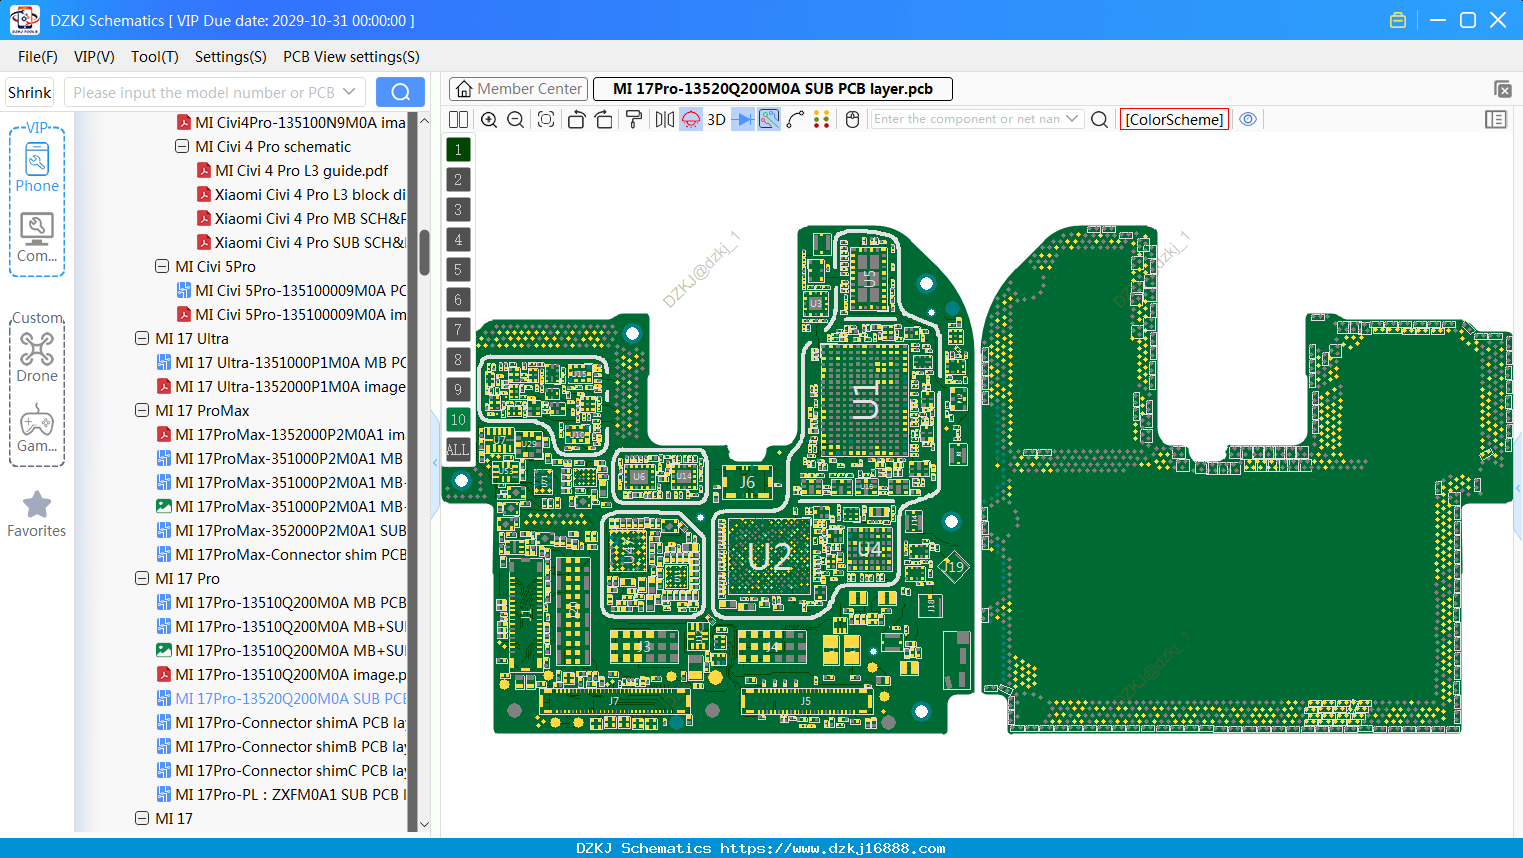Show layer 2

click(458, 179)
